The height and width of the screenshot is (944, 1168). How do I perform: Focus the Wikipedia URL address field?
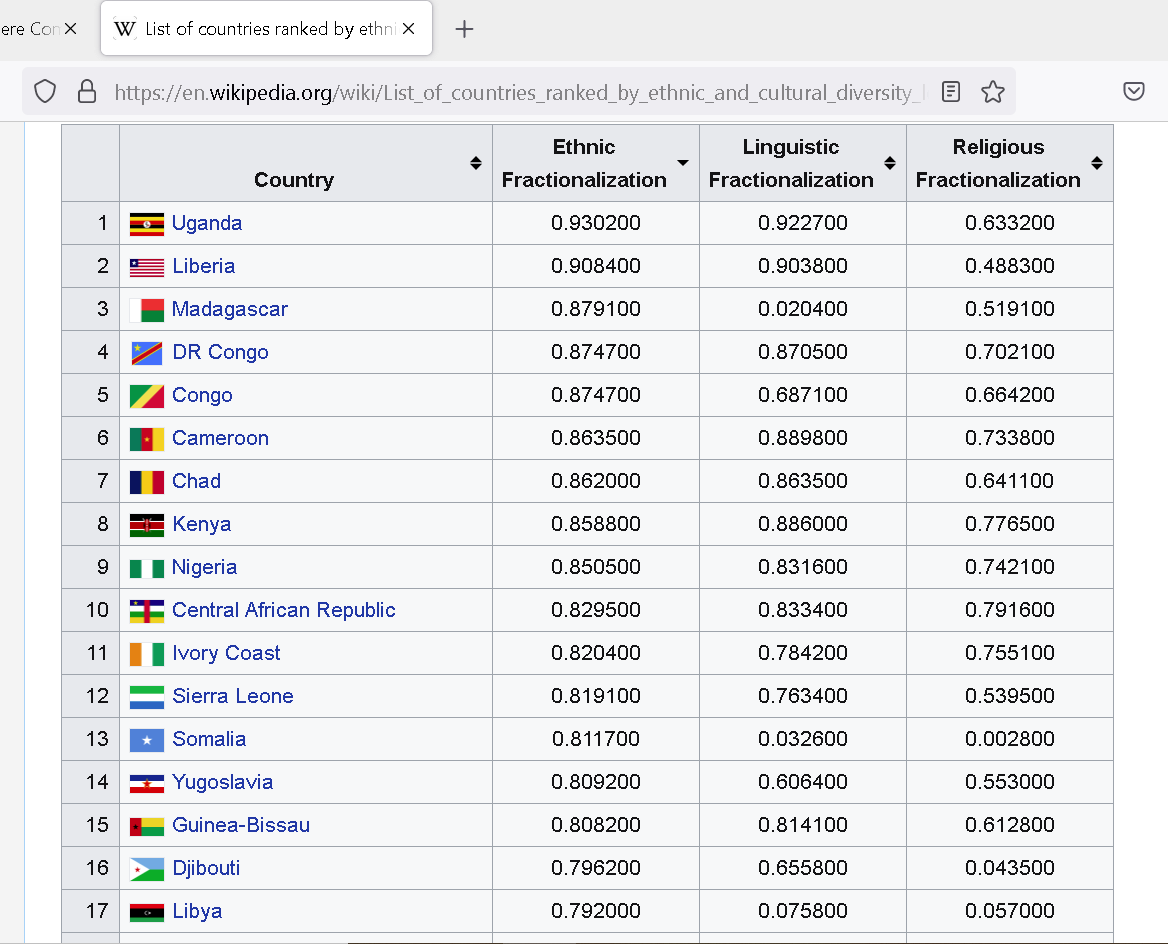(x=518, y=92)
